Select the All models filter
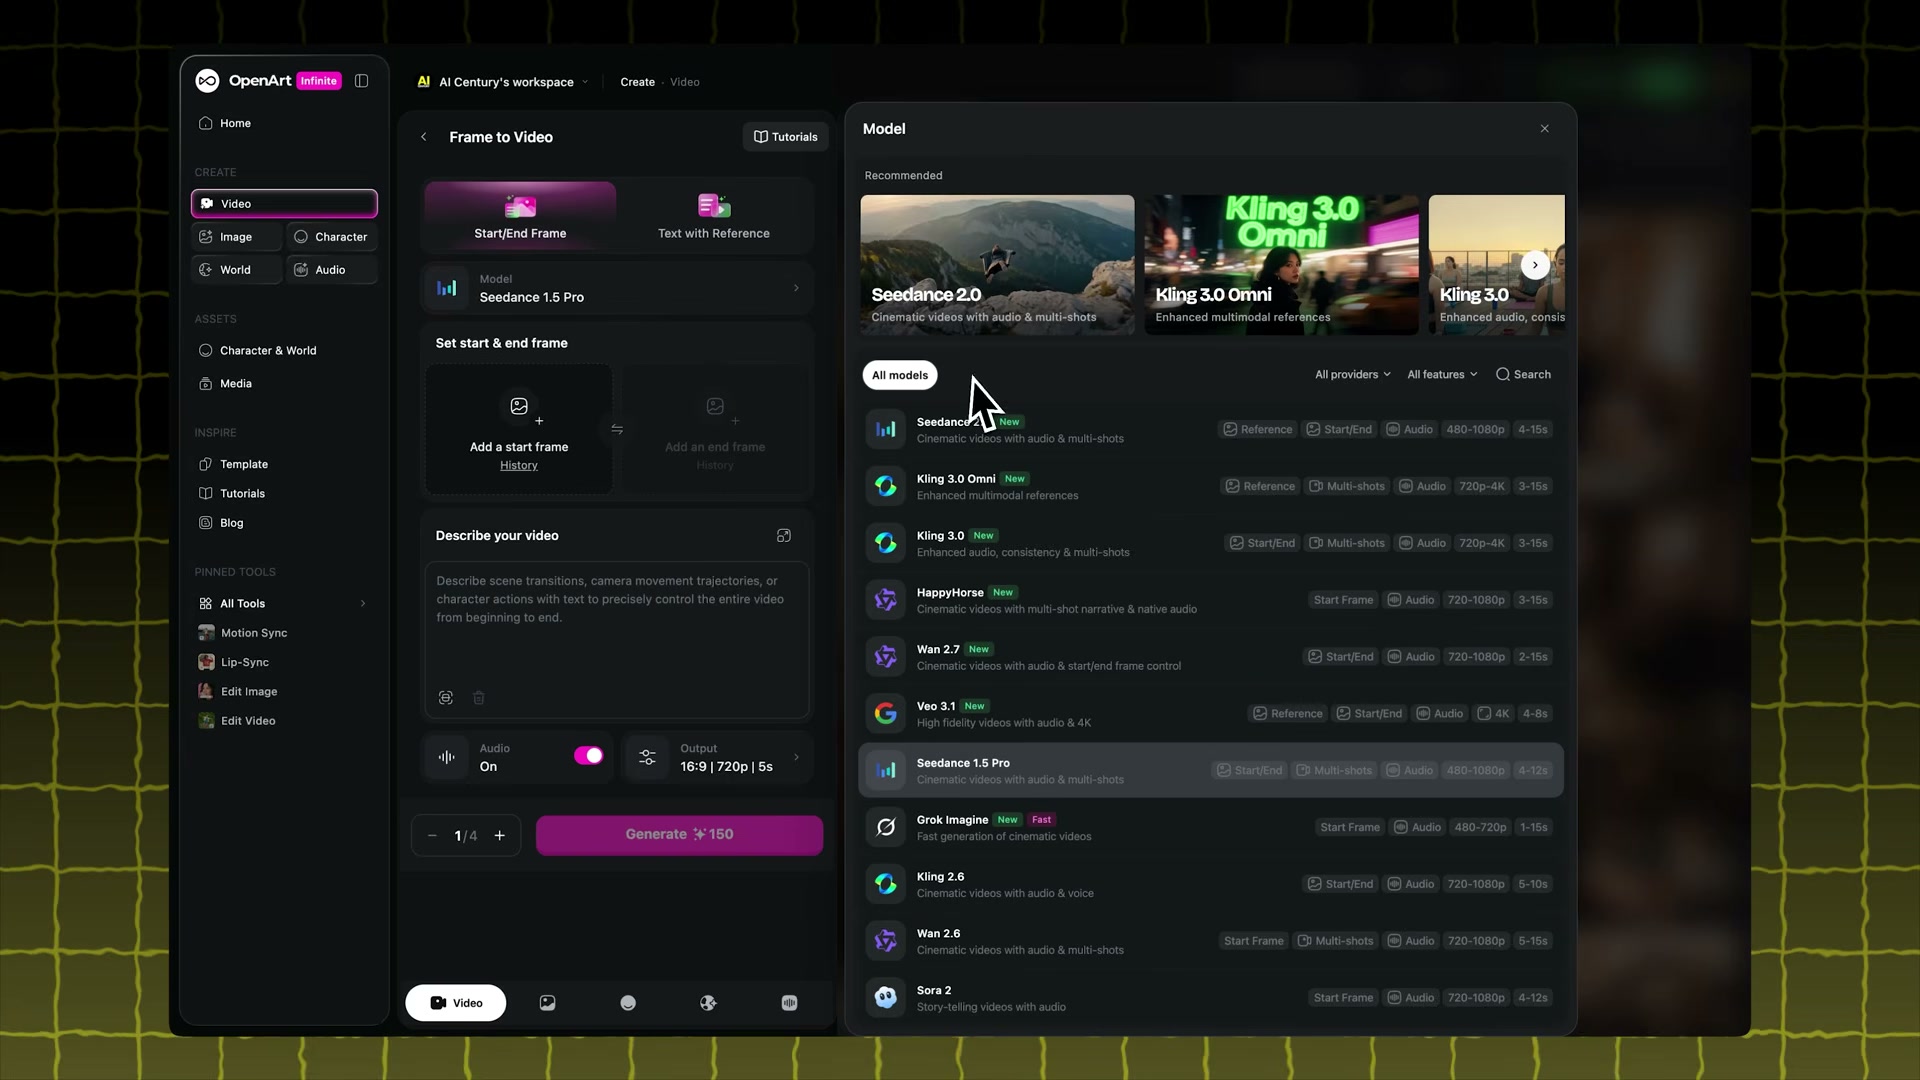The width and height of the screenshot is (1920, 1080). click(x=900, y=375)
